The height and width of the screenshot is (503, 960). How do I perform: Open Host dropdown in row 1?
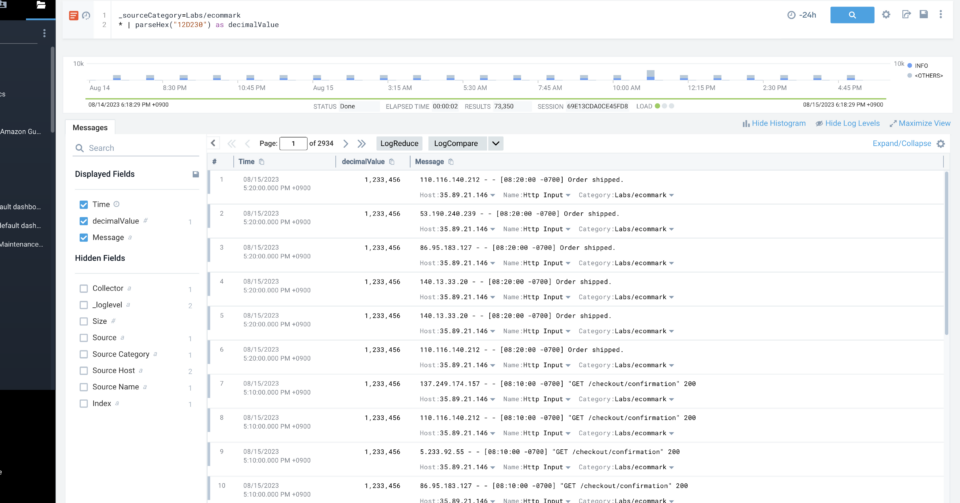tap(492, 195)
